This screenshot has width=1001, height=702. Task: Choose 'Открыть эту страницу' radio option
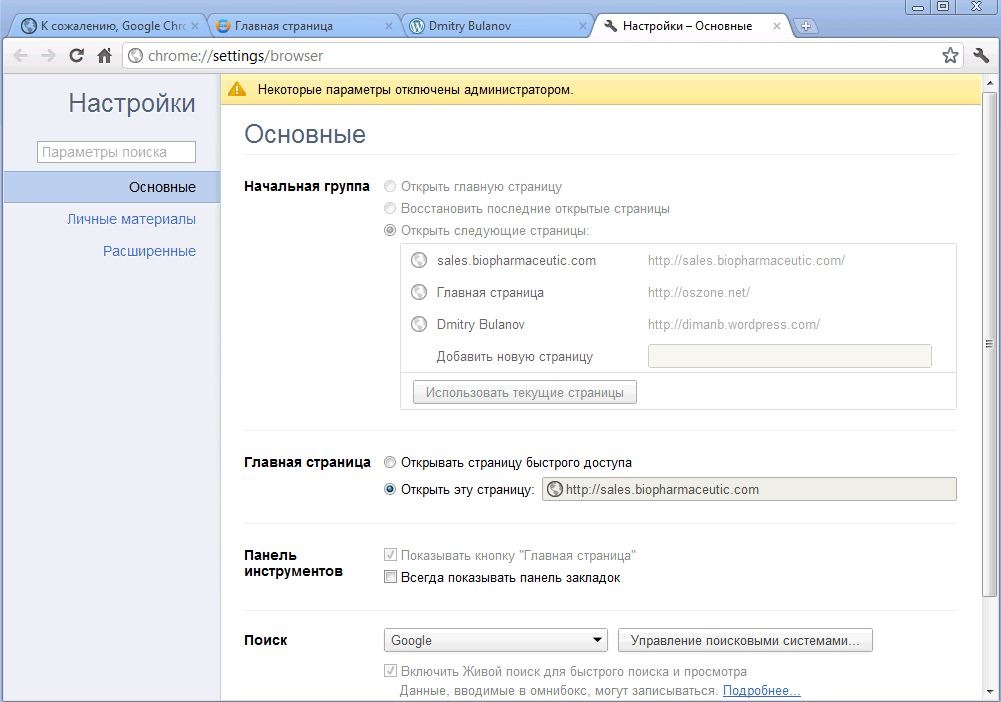tap(389, 489)
